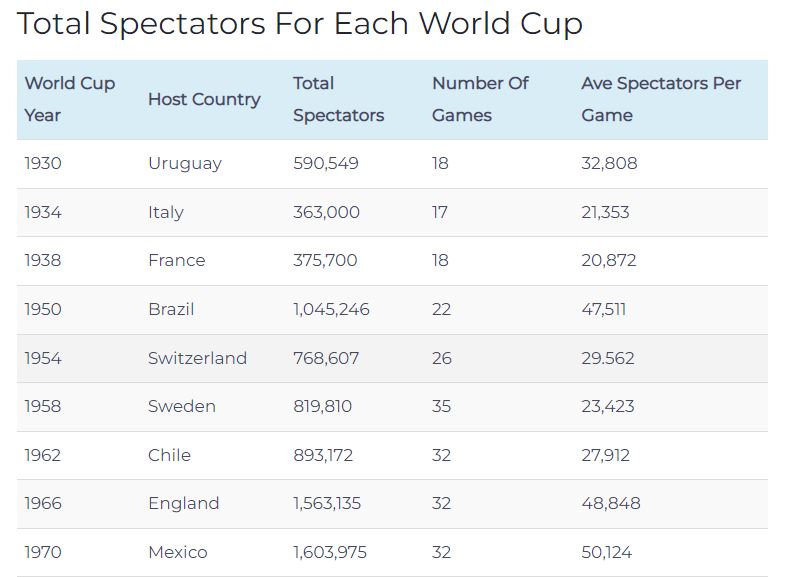
Task: Click the France host country cell
Action: [x=177, y=260]
